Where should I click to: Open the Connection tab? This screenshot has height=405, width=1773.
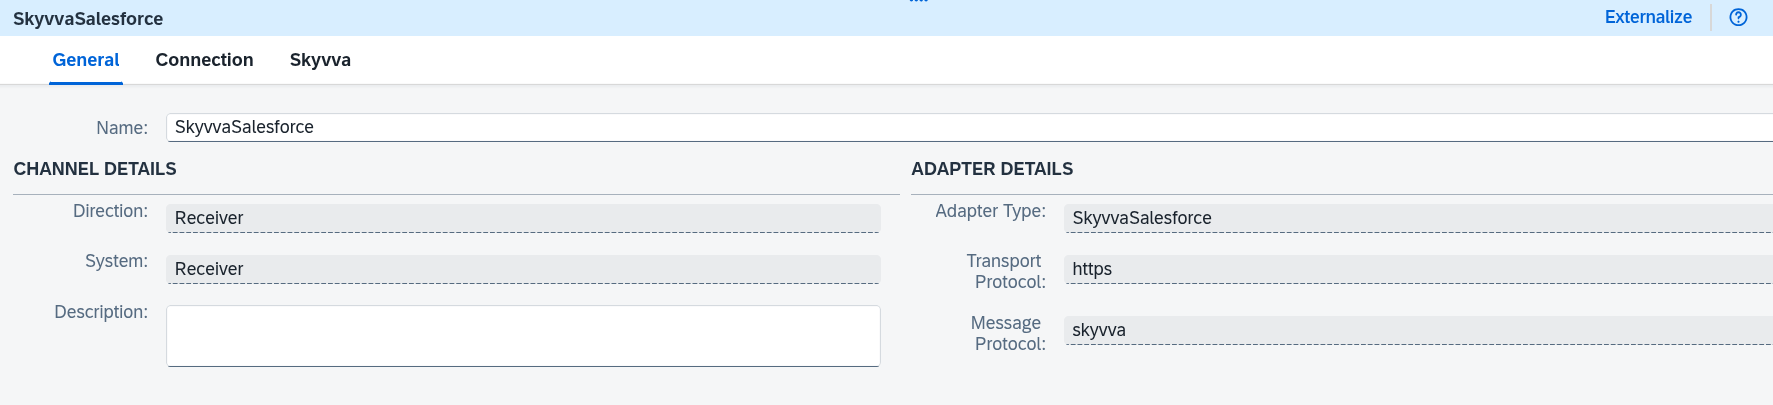204,60
